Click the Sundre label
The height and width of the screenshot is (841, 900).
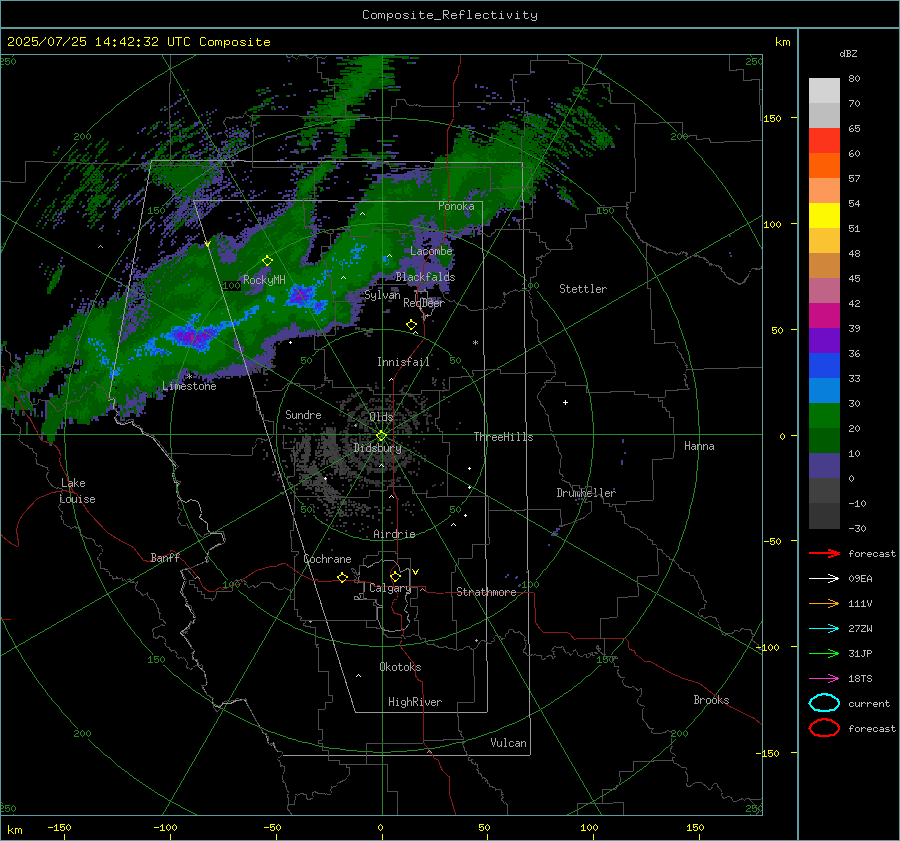tap(303, 415)
